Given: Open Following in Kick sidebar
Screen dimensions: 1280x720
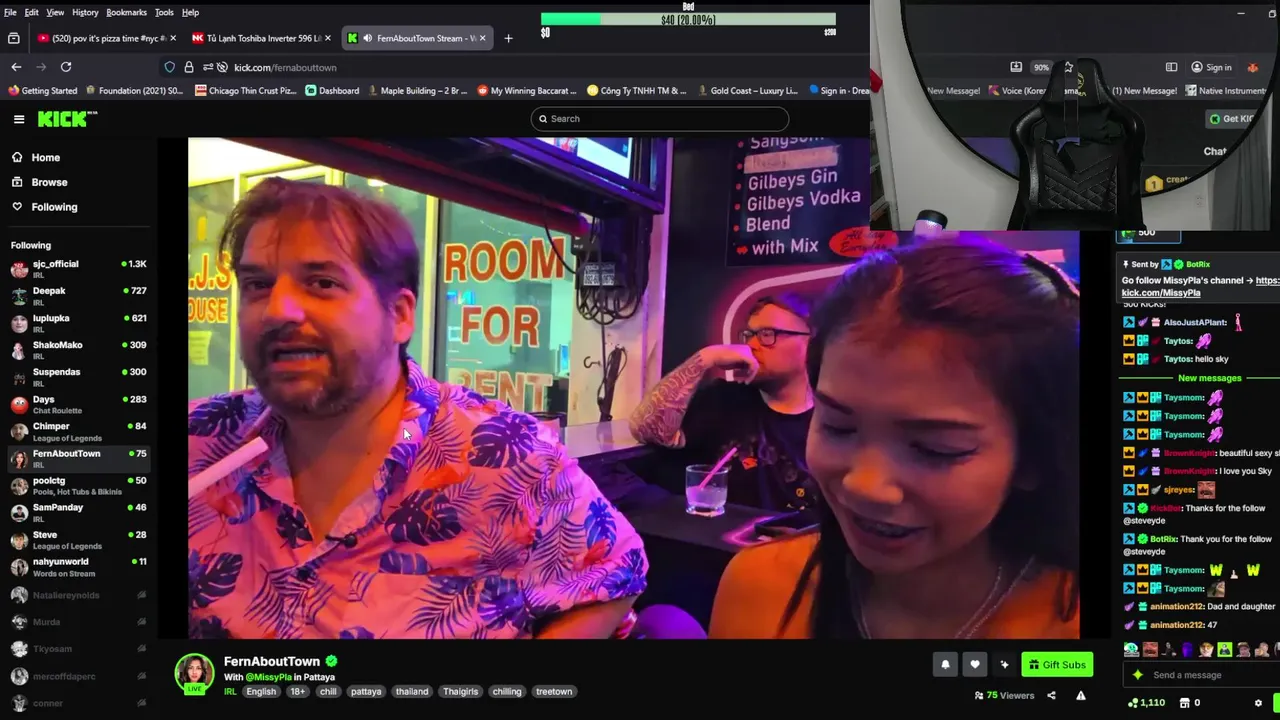Looking at the screenshot, I should (x=54, y=207).
